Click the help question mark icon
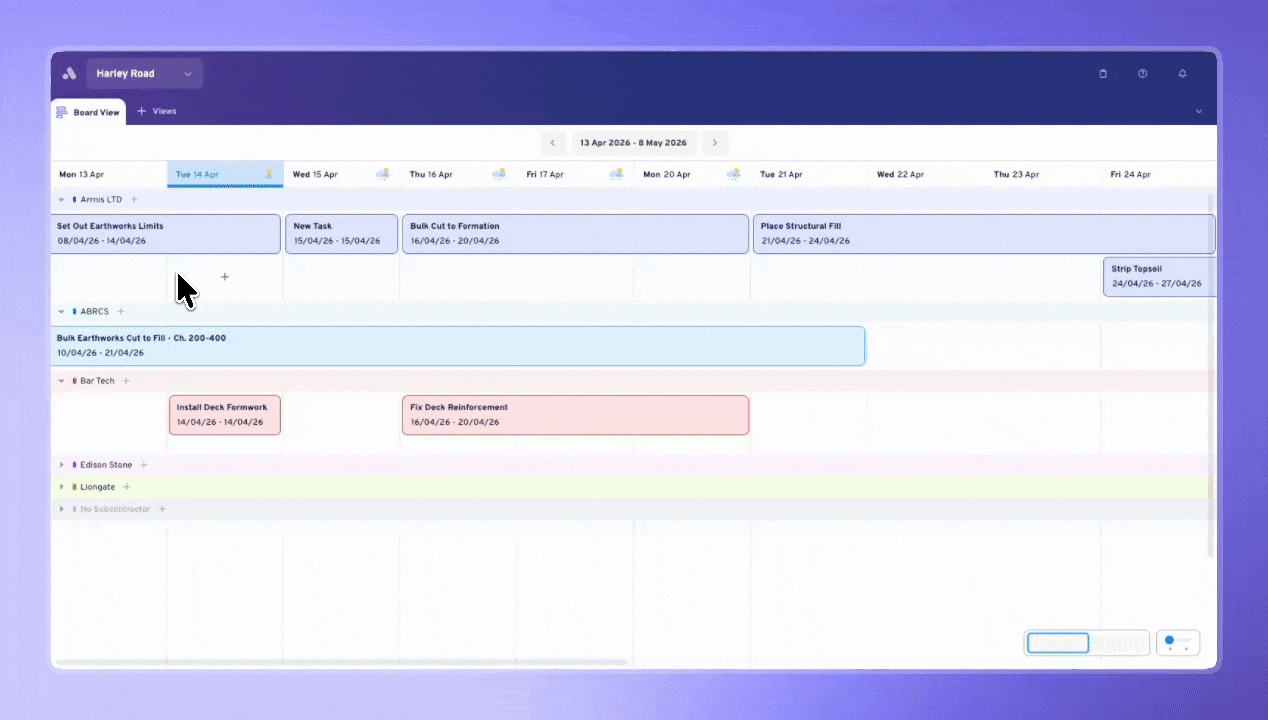The height and width of the screenshot is (720, 1268). click(x=1142, y=74)
